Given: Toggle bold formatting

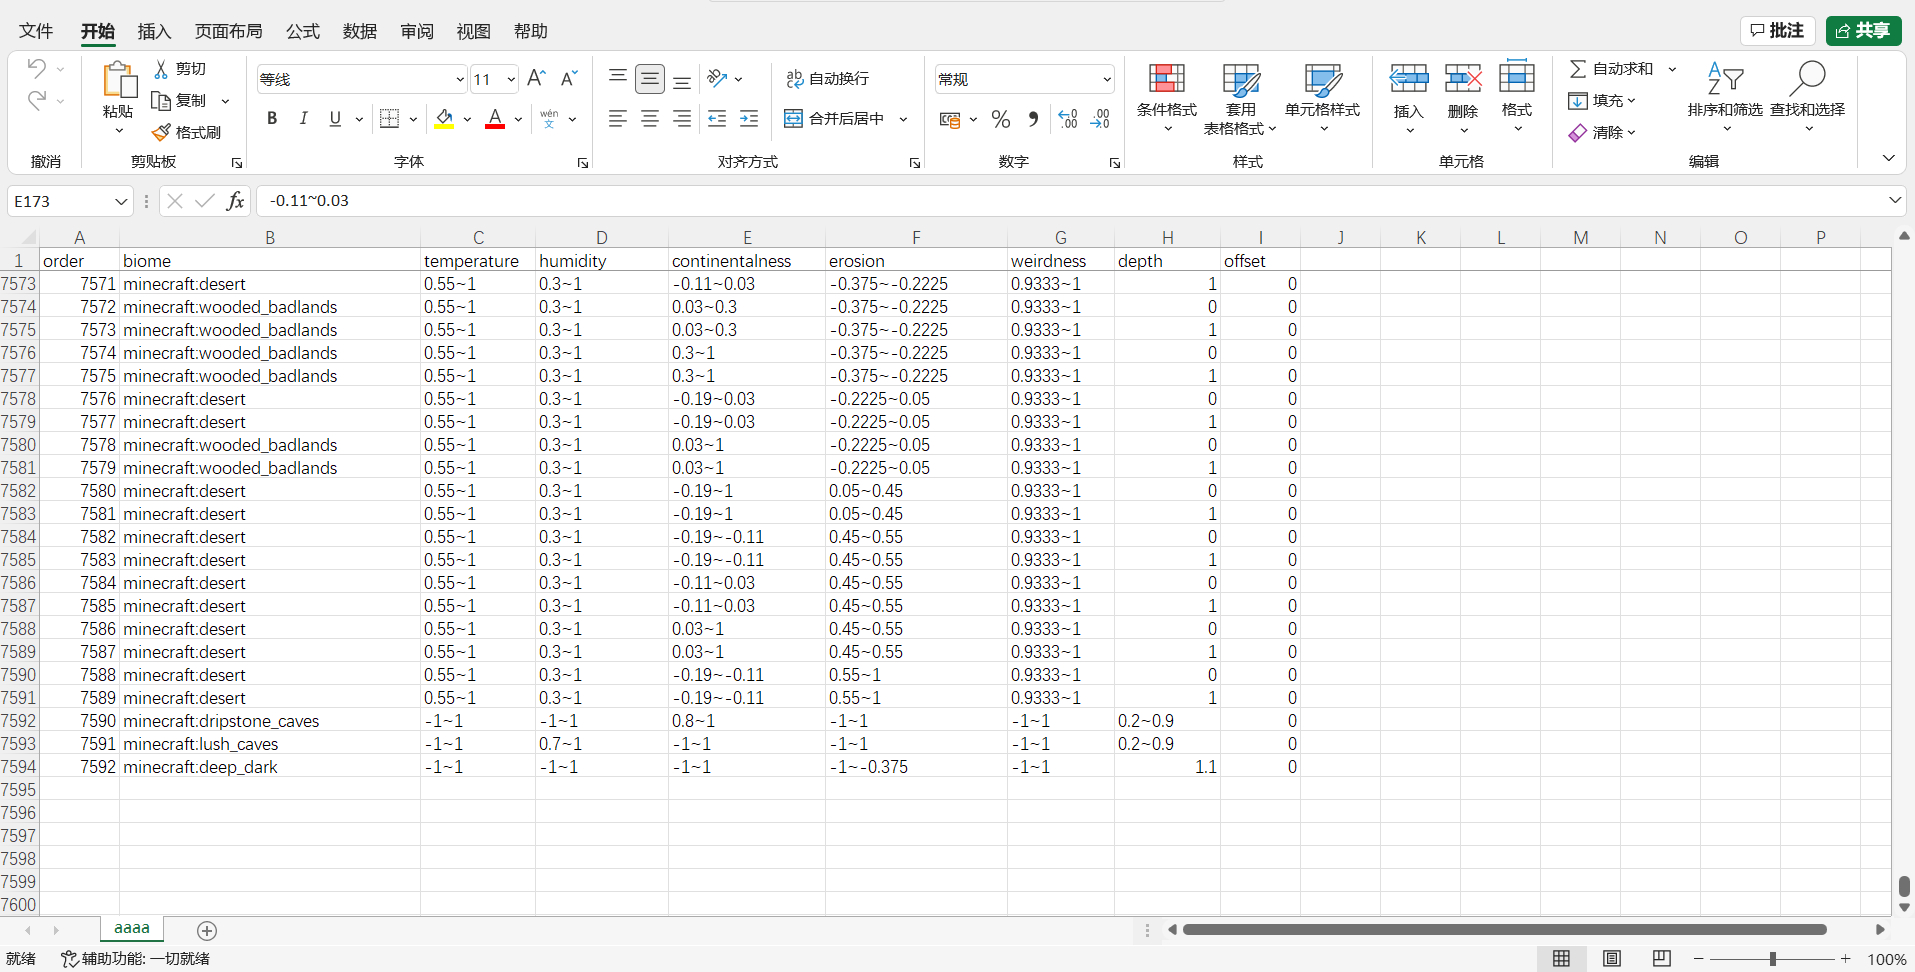Looking at the screenshot, I should pyautogui.click(x=272, y=119).
